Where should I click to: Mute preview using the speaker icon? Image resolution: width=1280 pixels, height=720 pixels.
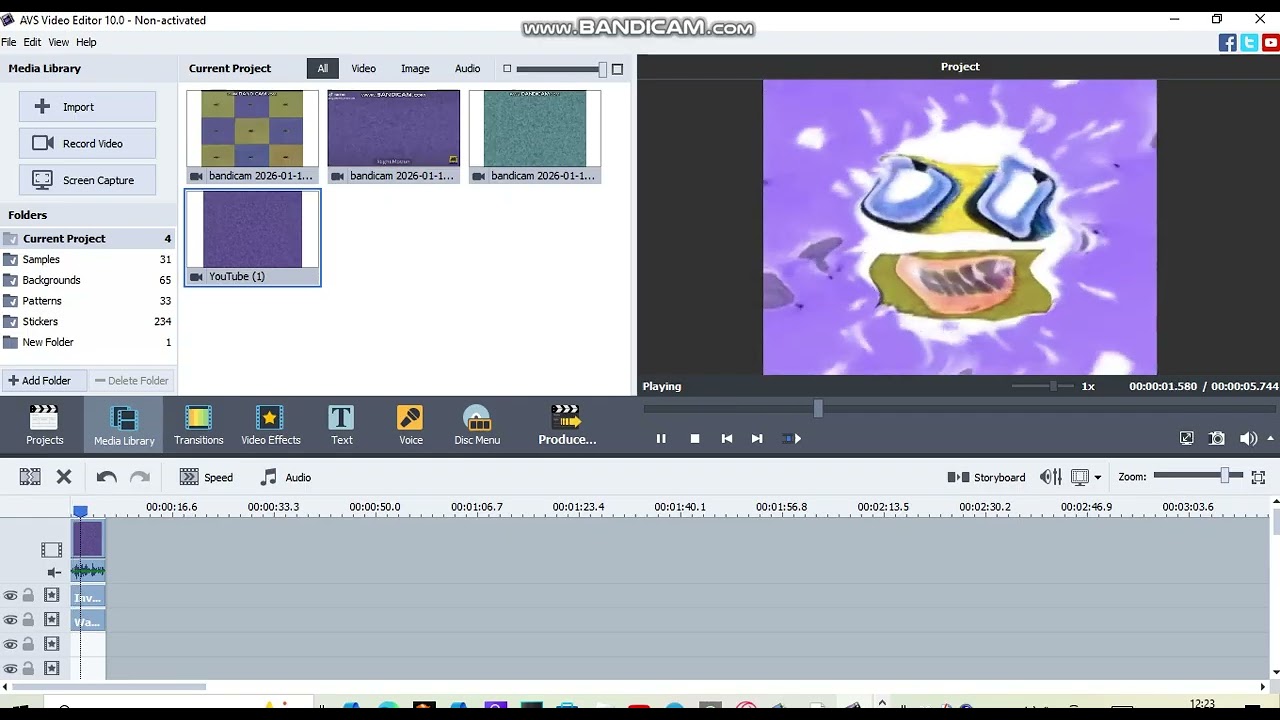(1248, 438)
